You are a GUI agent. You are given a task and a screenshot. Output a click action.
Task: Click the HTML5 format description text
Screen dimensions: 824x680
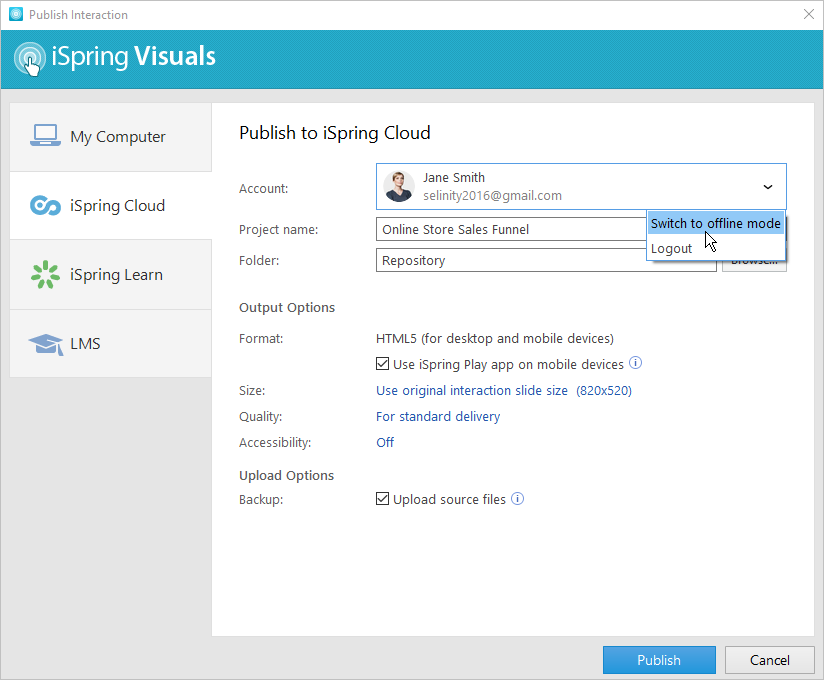(x=495, y=338)
